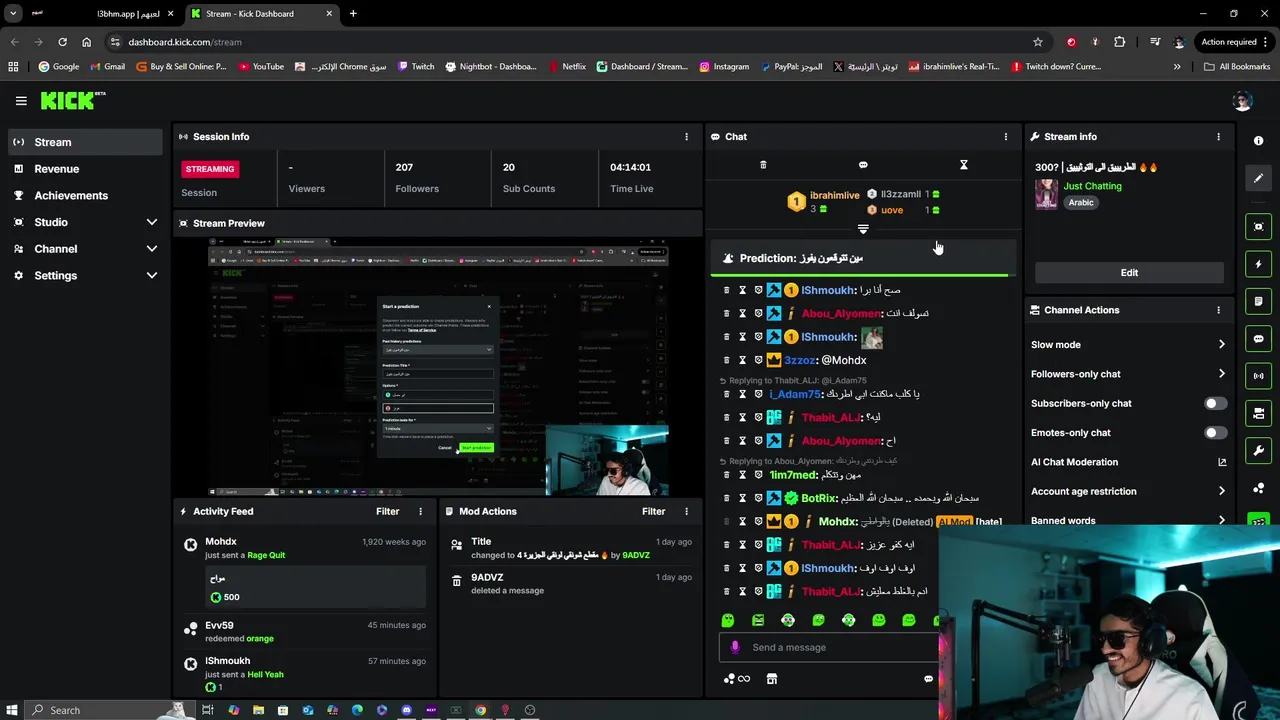Click the pencil edit icon in right rail

(x=1259, y=178)
